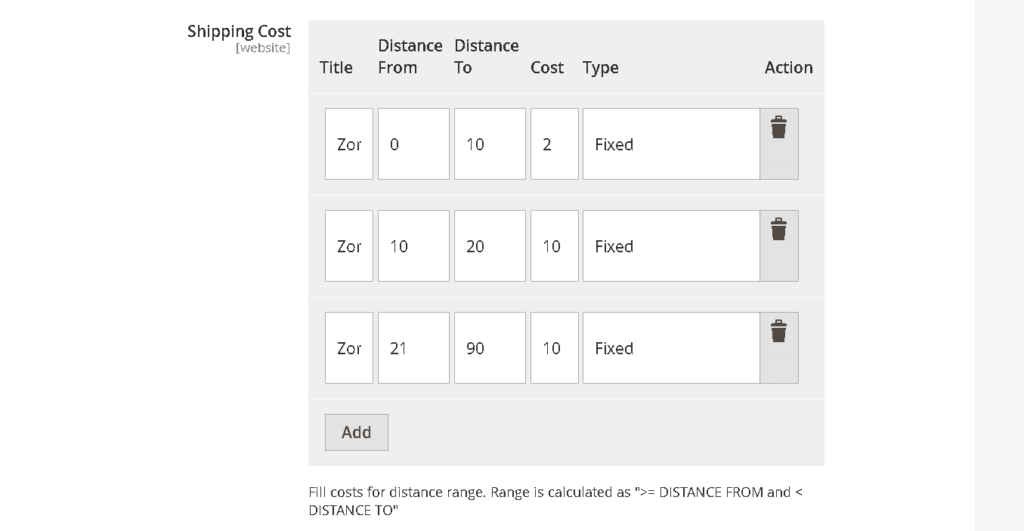This screenshot has height=531, width=1024.
Task: Click Distance From field showing 0
Action: (413, 144)
